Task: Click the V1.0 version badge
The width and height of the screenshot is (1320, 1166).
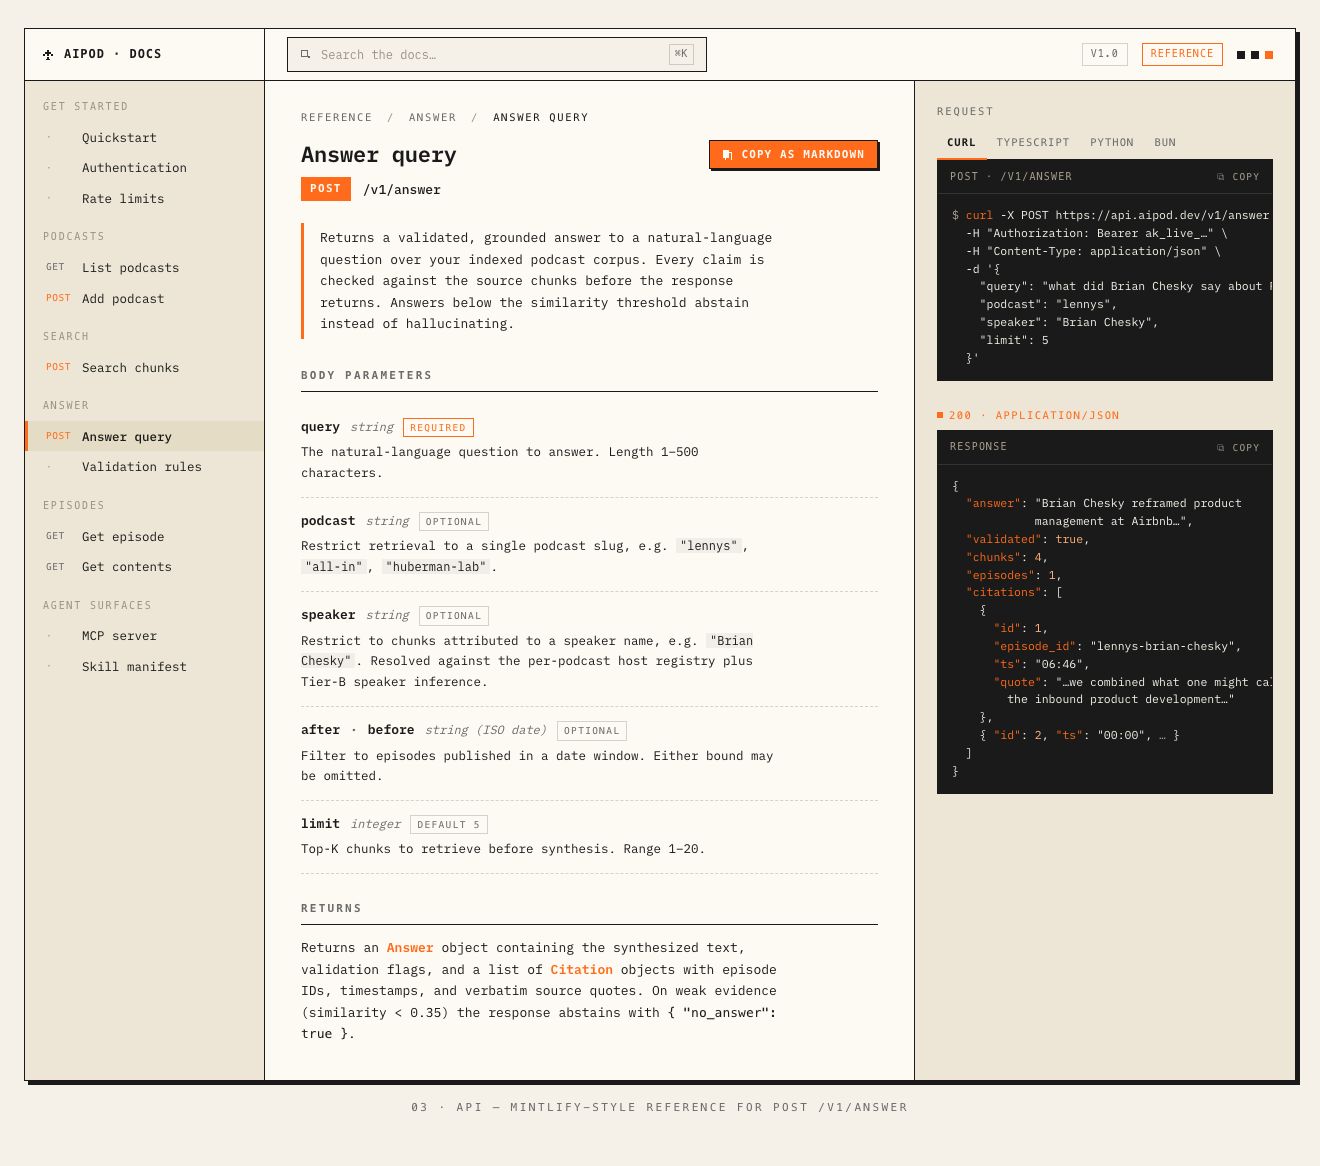Action: pos(1105,54)
